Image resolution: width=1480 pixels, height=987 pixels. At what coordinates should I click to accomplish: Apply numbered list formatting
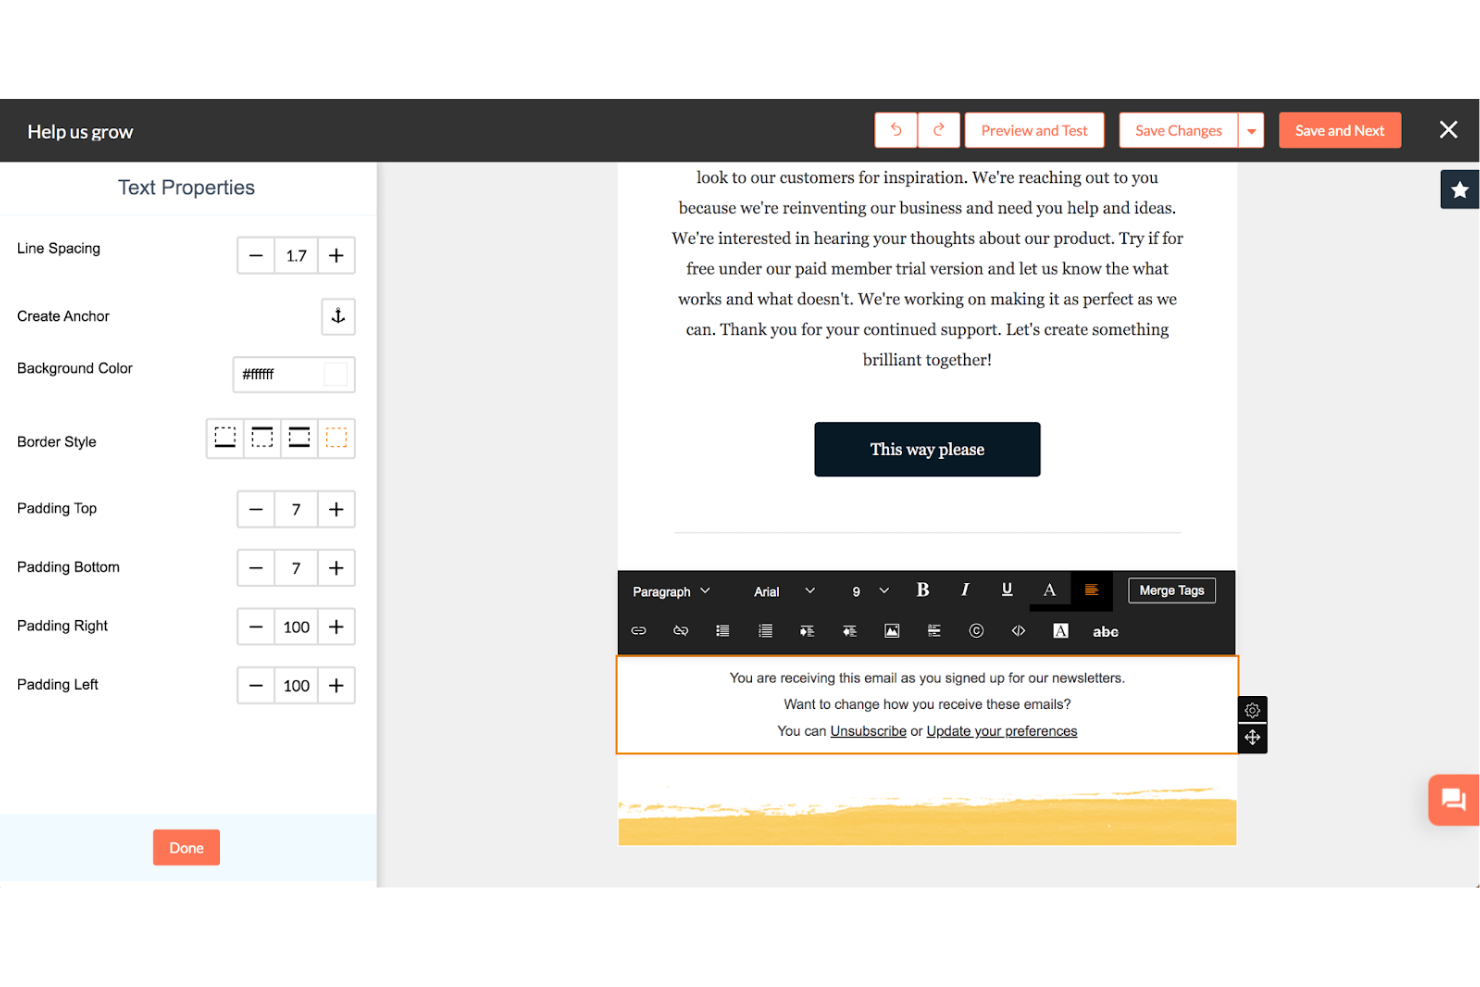pyautogui.click(x=765, y=631)
